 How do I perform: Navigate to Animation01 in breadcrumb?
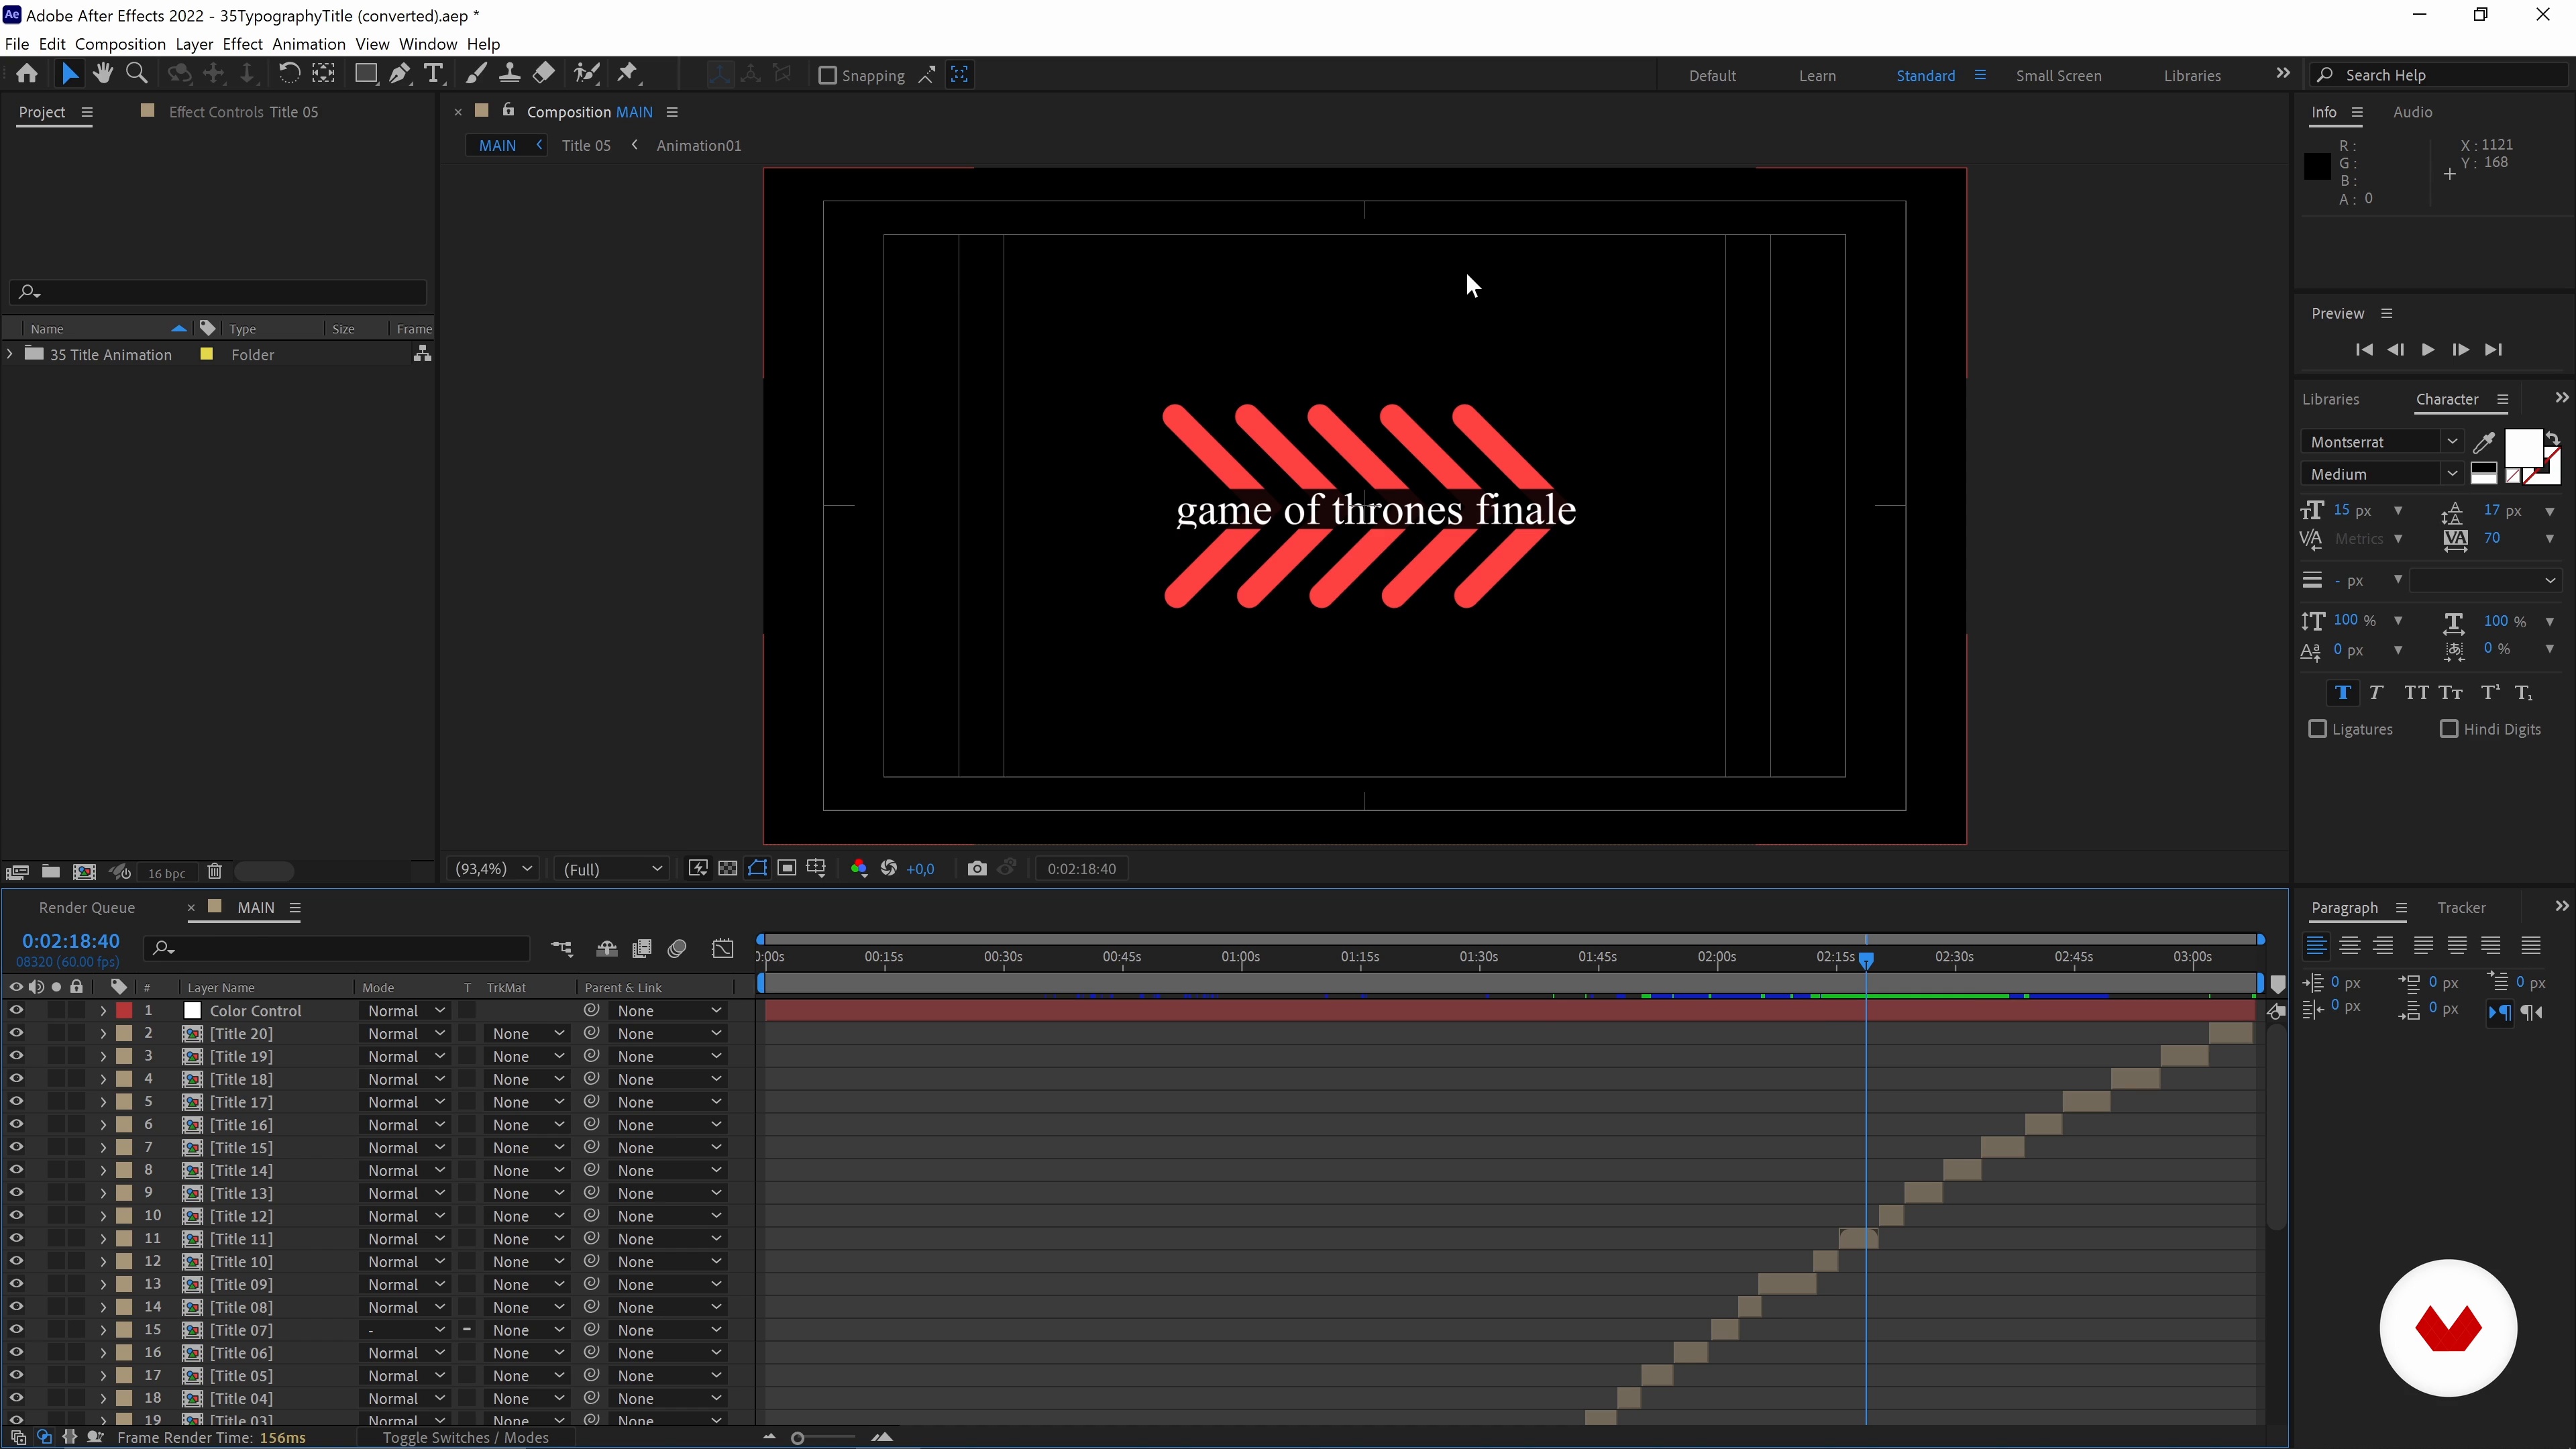click(x=698, y=145)
